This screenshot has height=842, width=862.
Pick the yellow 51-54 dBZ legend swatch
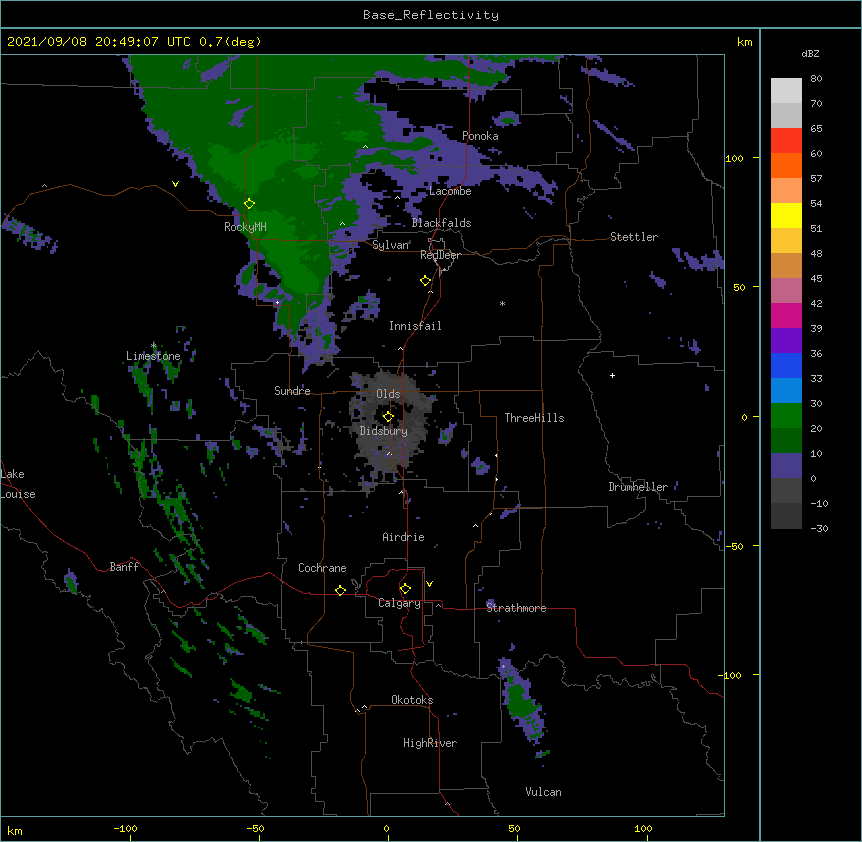786,215
